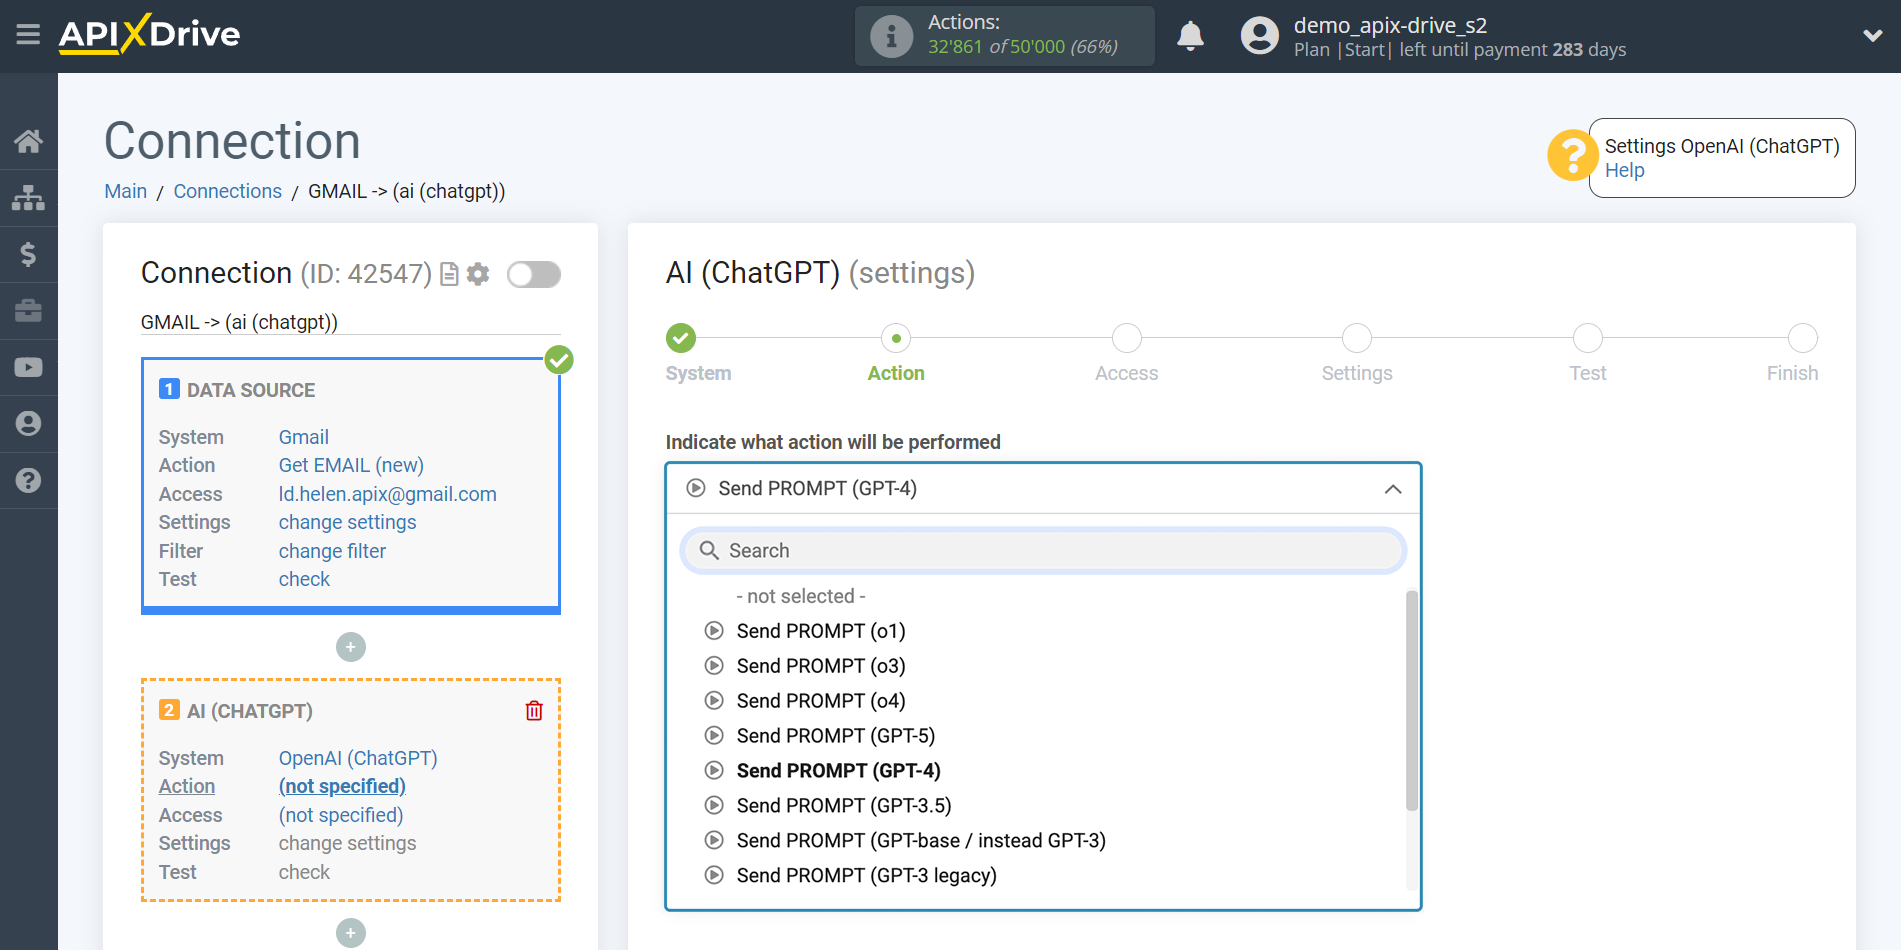1901x950 pixels.
Task: Open the hamburger menu in top left
Action: pyautogui.click(x=27, y=35)
